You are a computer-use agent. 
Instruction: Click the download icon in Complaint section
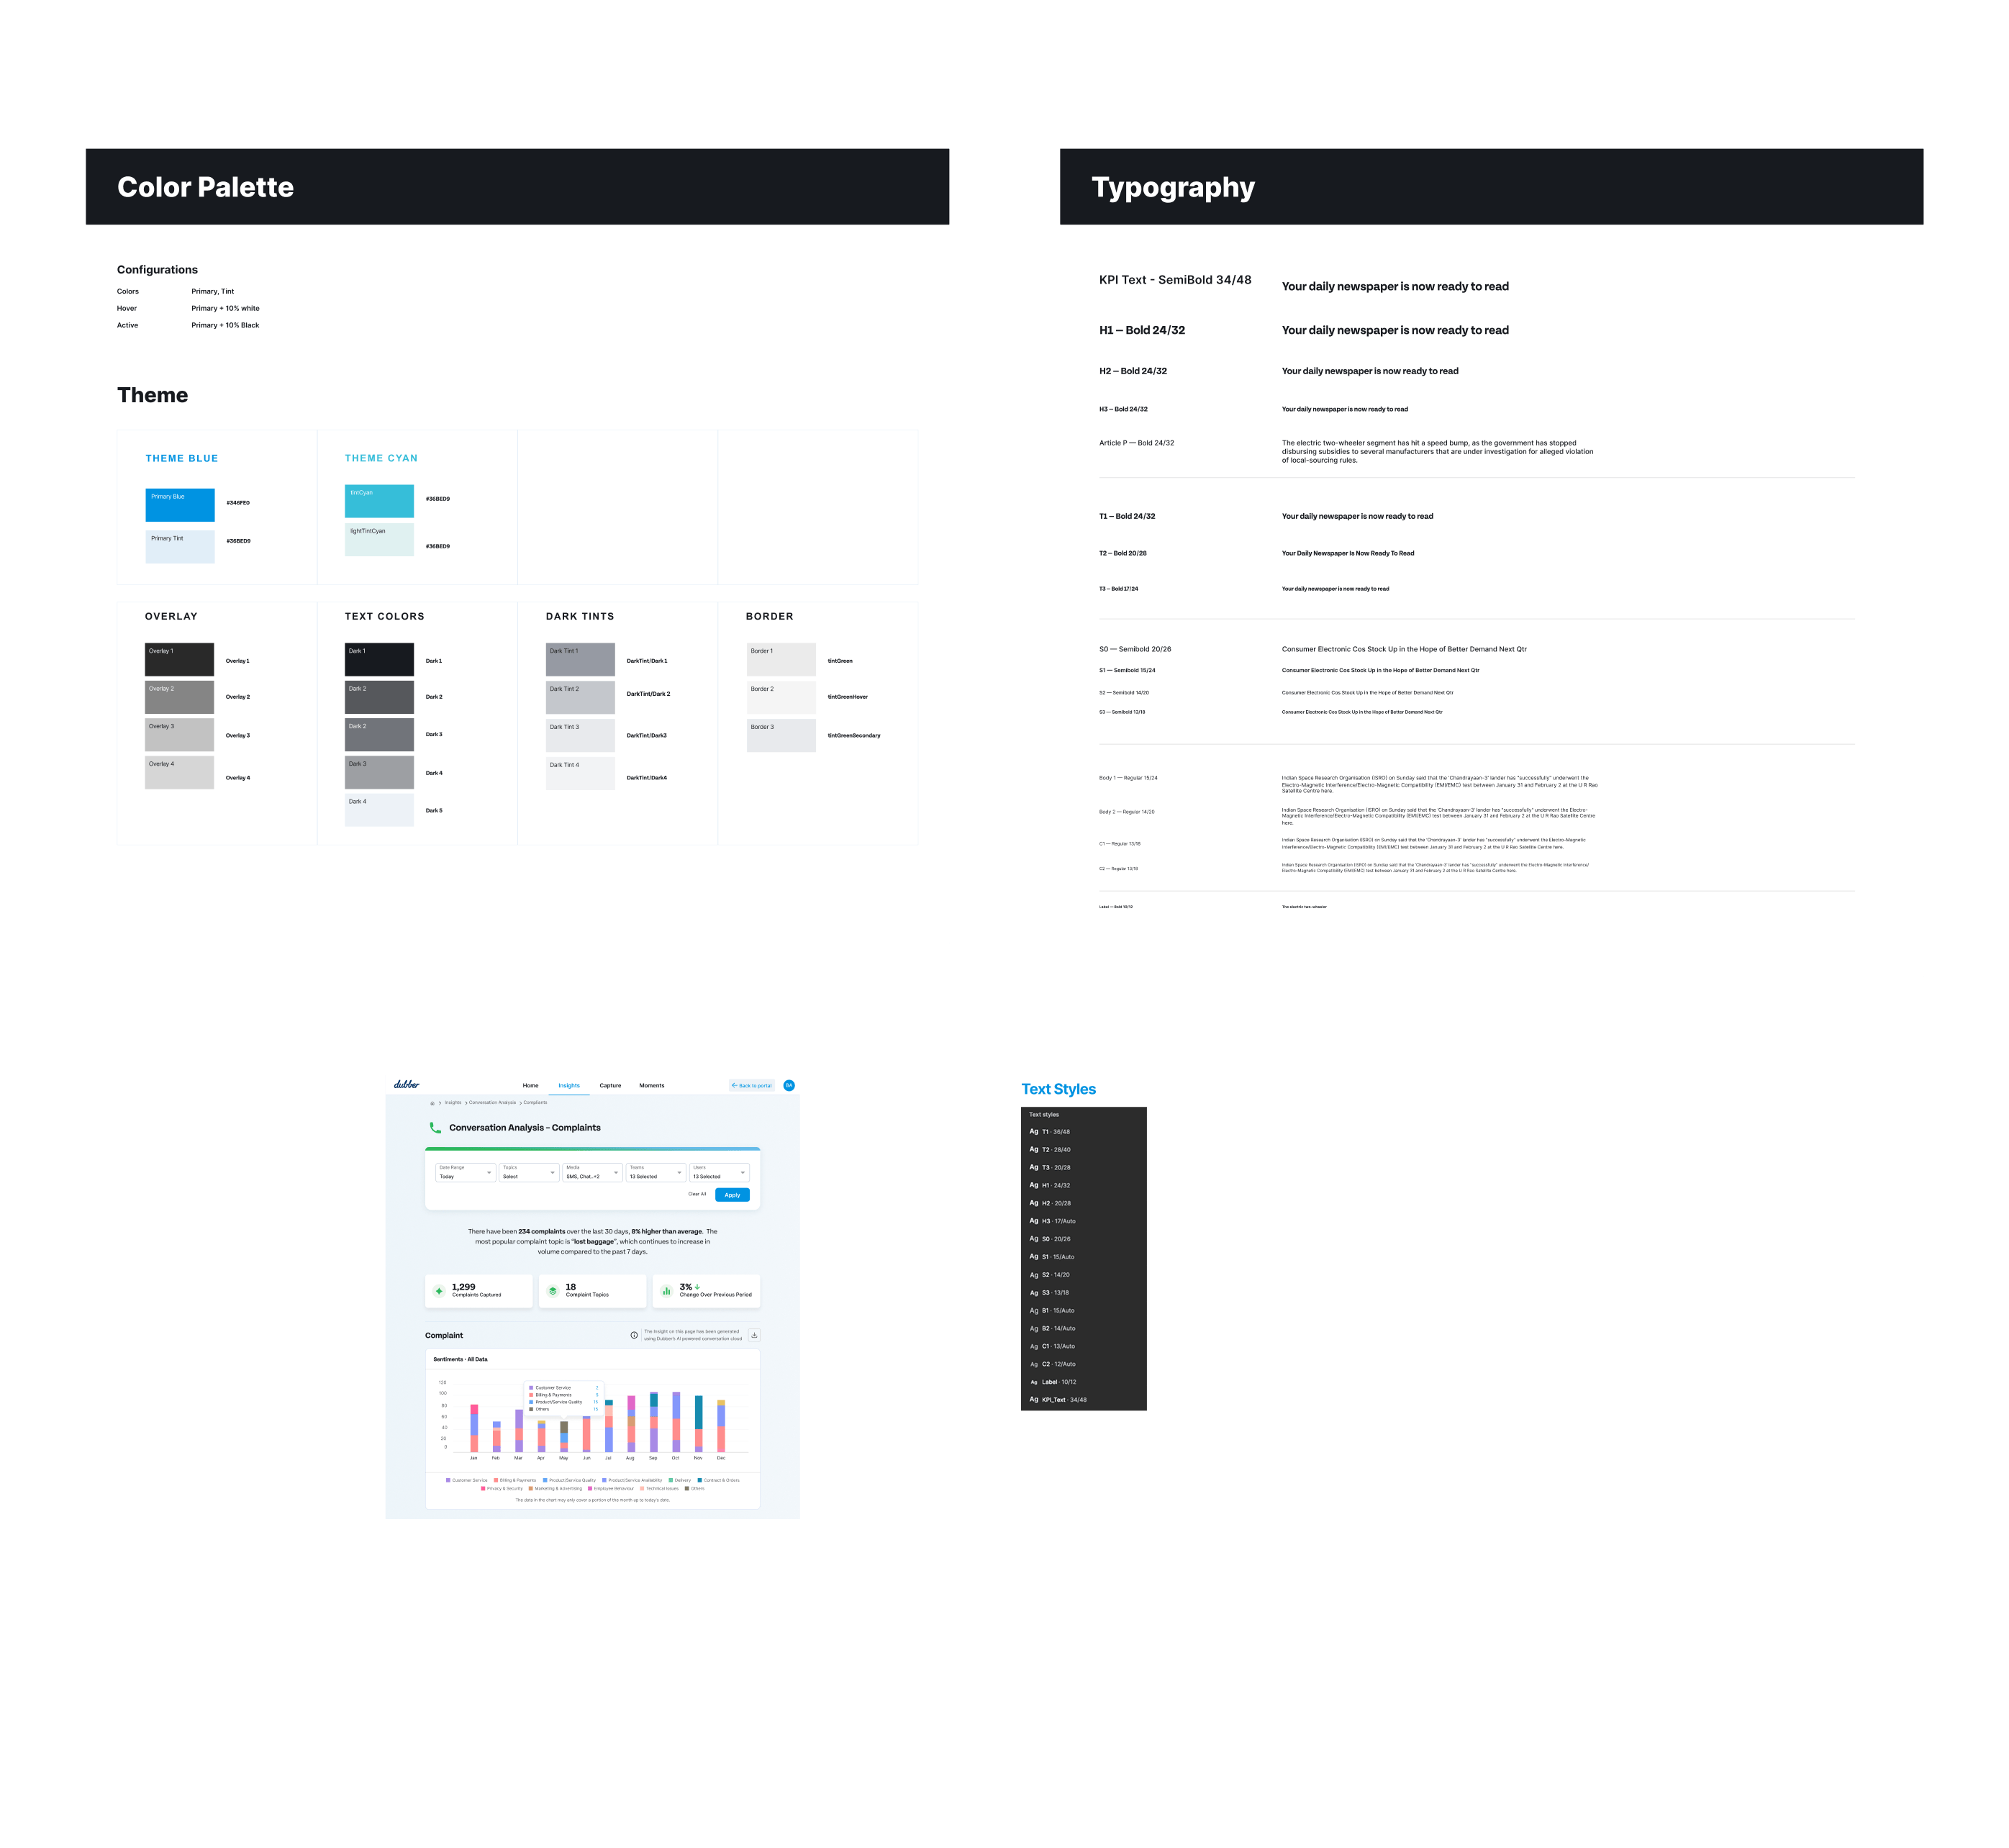(x=754, y=1335)
